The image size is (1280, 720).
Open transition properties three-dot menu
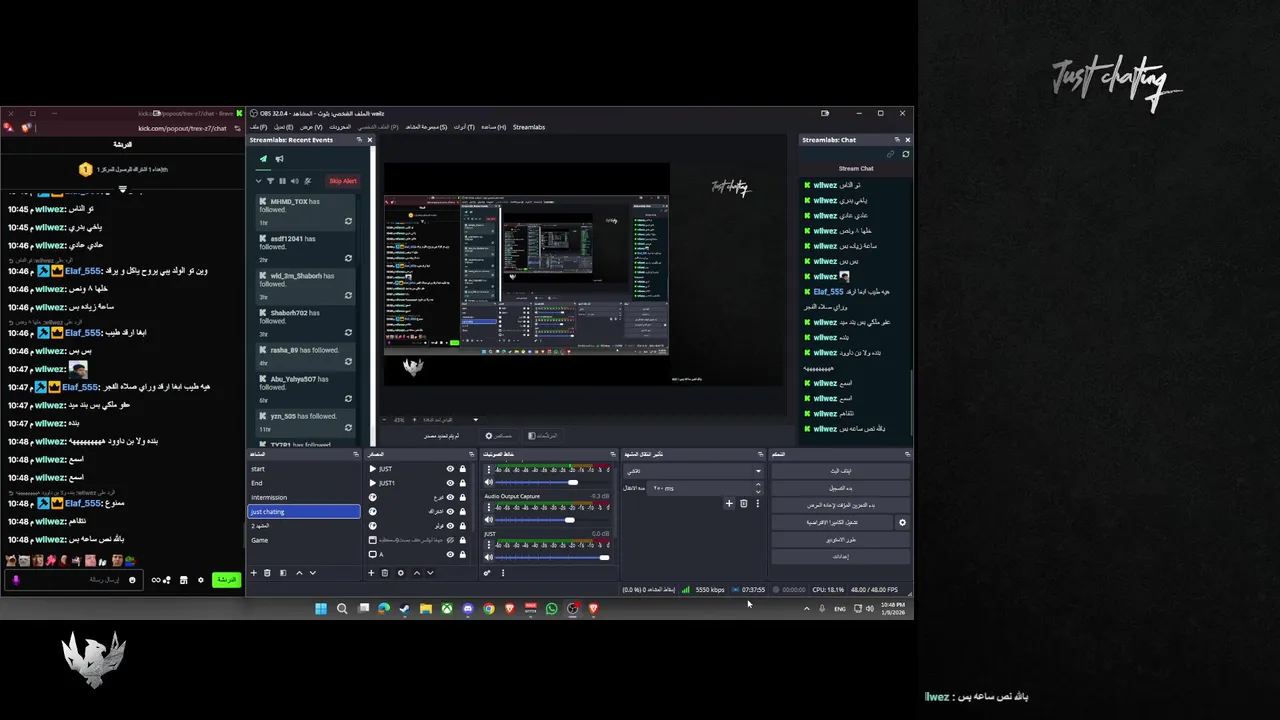click(757, 504)
